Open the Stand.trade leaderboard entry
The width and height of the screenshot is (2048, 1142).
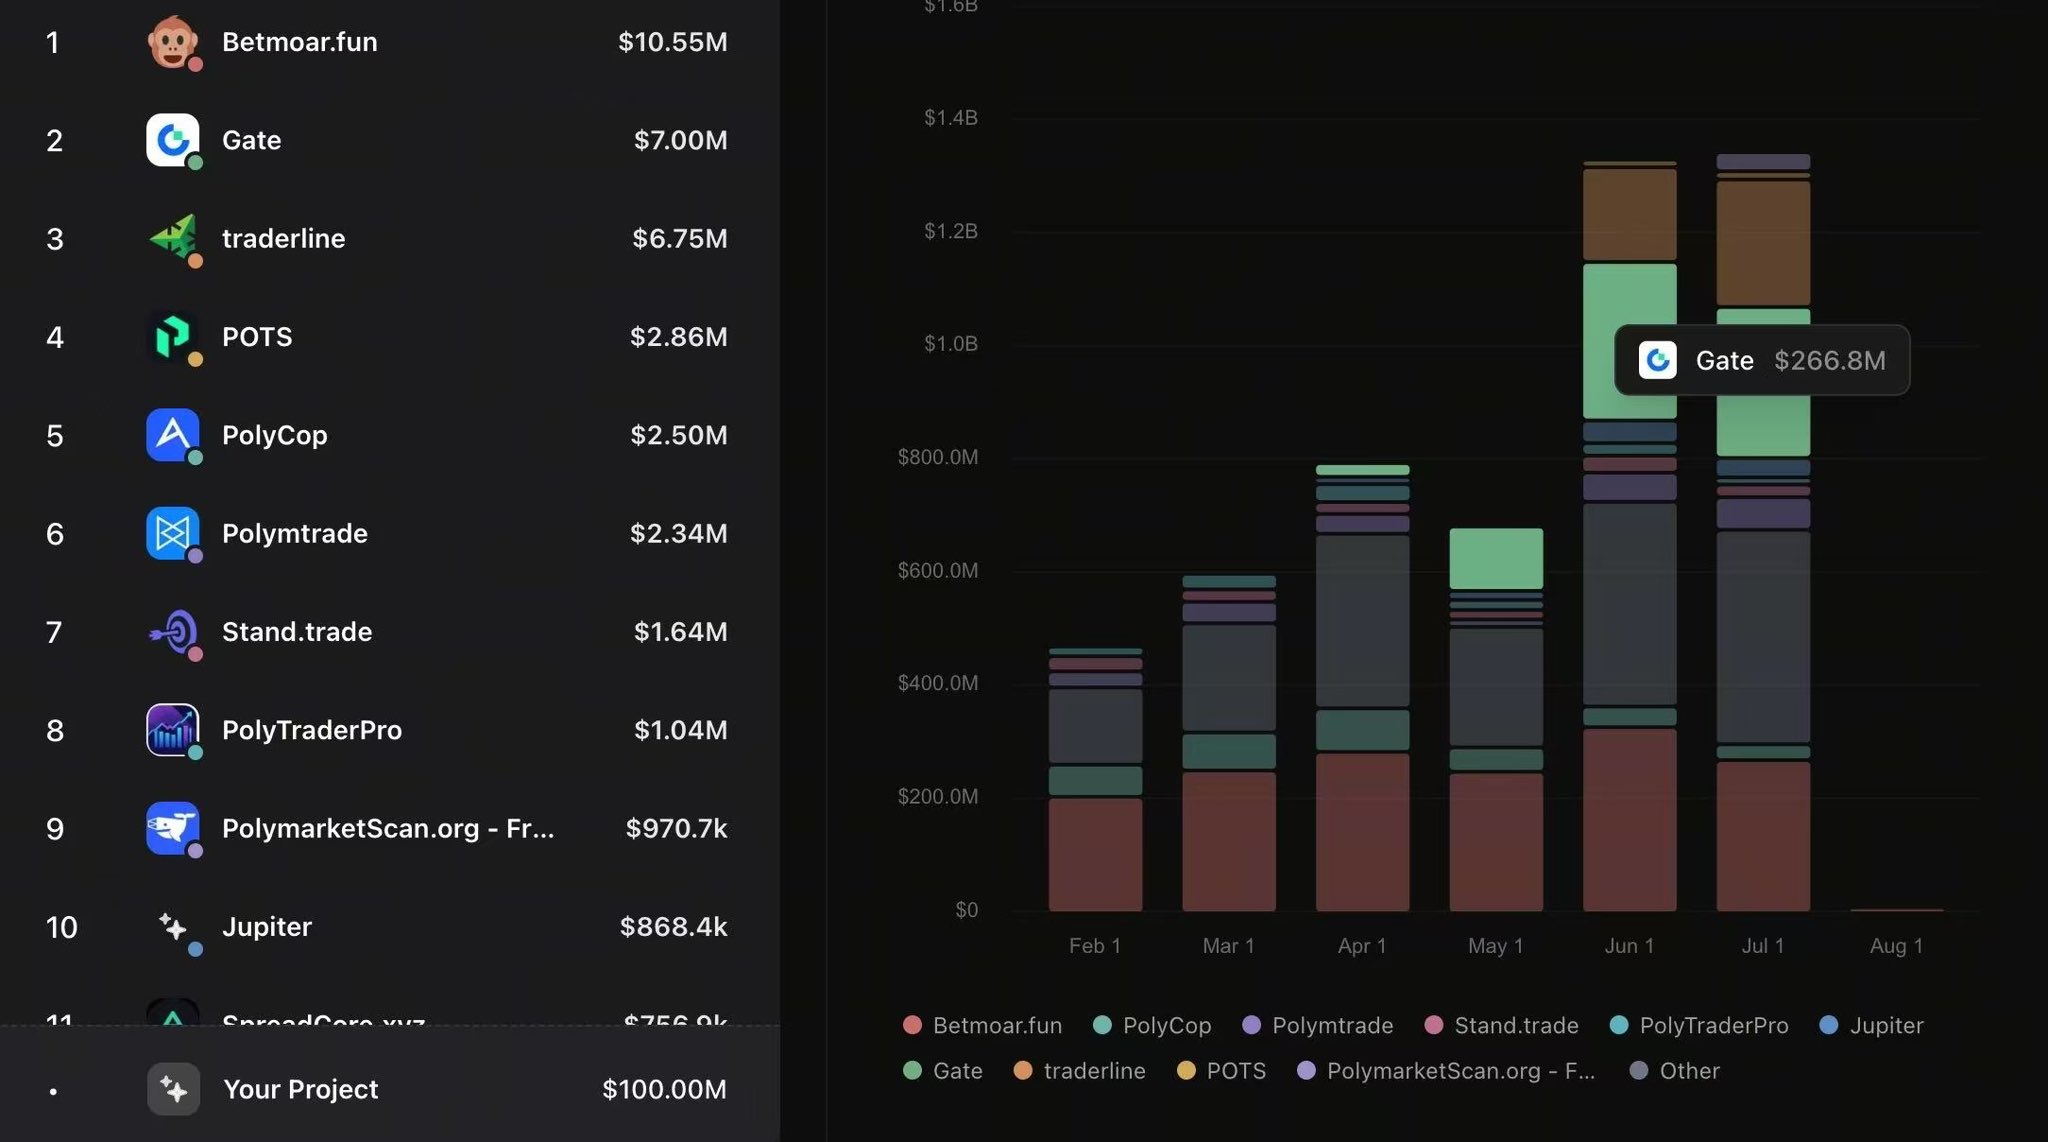click(x=390, y=631)
